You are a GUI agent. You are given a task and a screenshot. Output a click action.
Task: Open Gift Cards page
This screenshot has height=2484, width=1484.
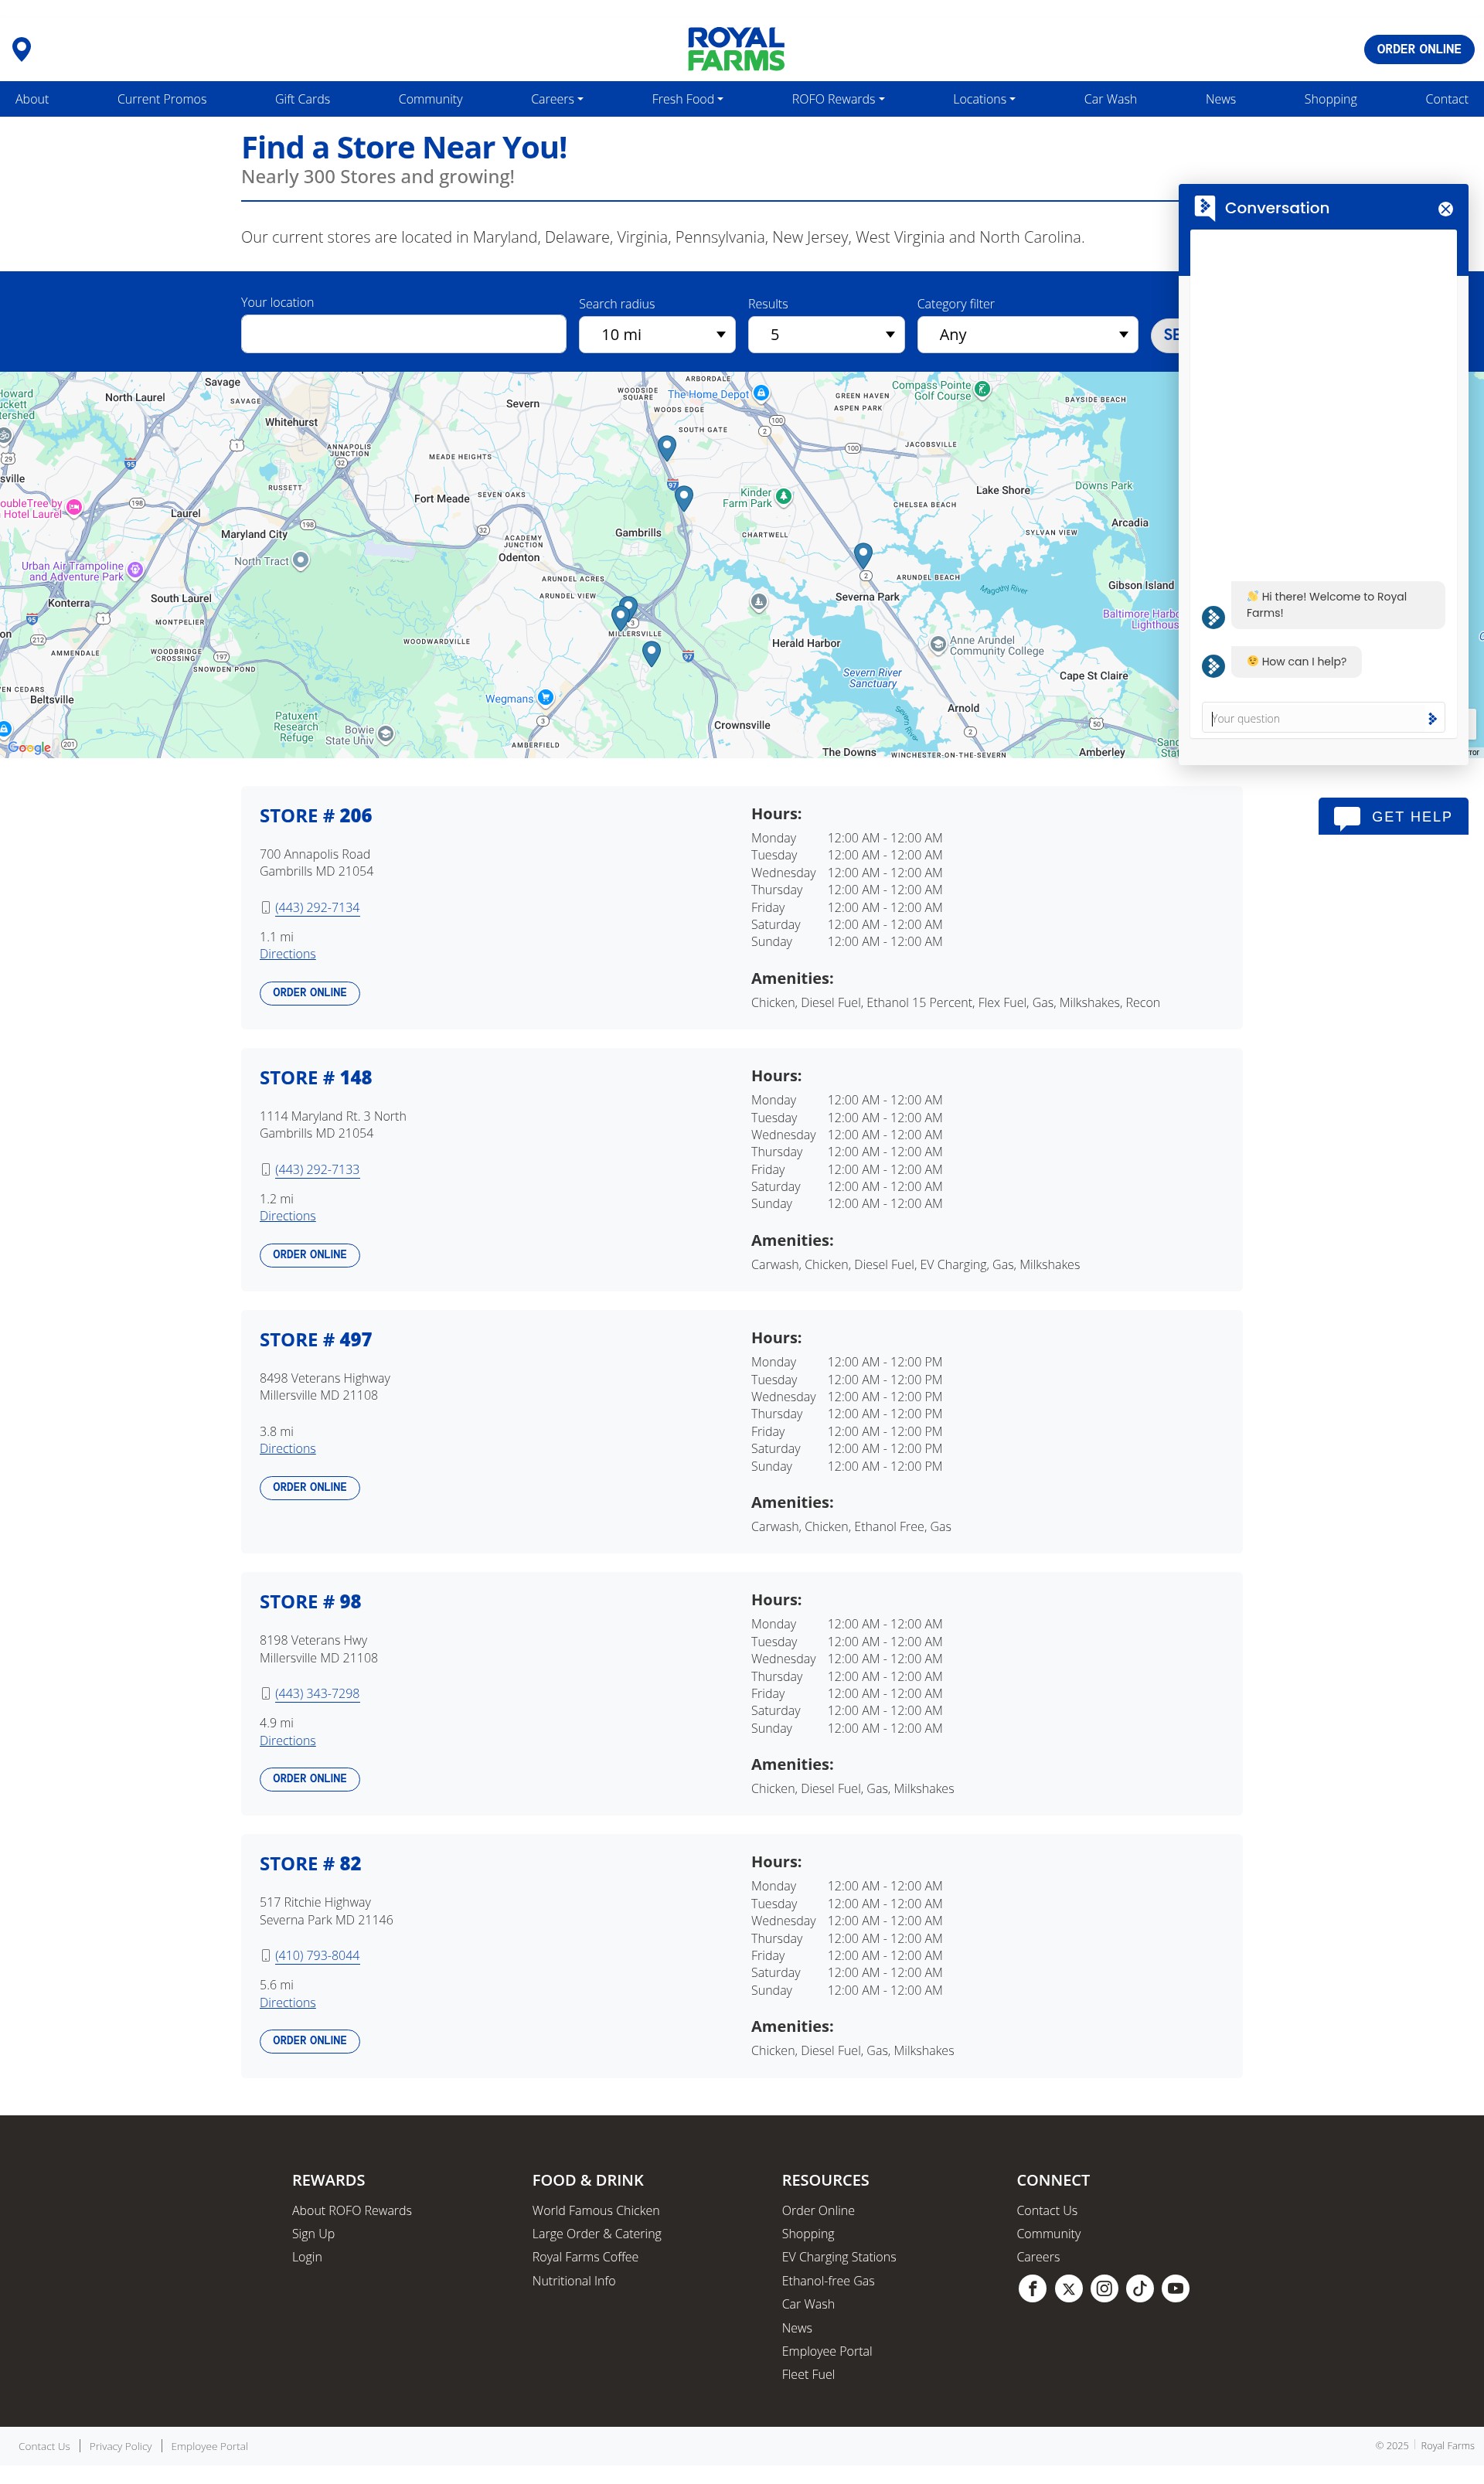coord(302,99)
